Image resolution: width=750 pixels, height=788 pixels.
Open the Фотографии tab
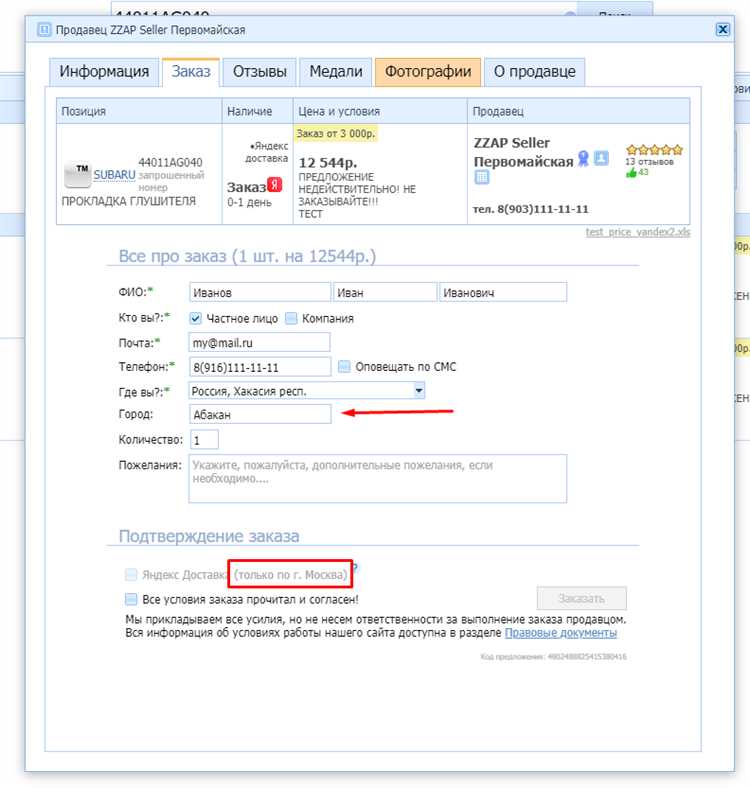(428, 72)
